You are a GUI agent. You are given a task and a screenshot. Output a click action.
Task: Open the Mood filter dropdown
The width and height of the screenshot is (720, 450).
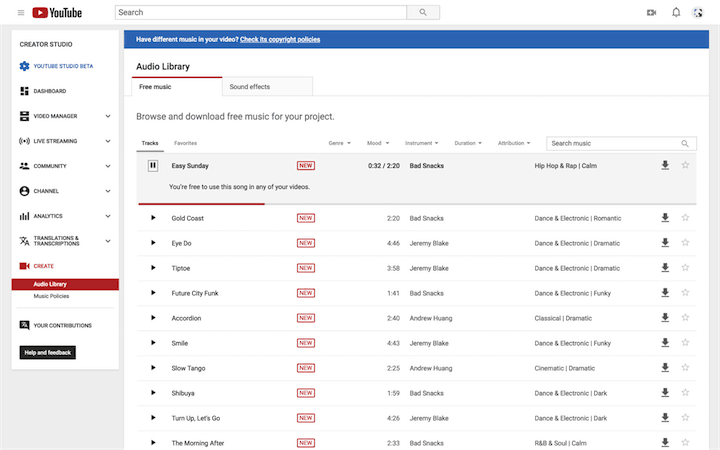378,143
